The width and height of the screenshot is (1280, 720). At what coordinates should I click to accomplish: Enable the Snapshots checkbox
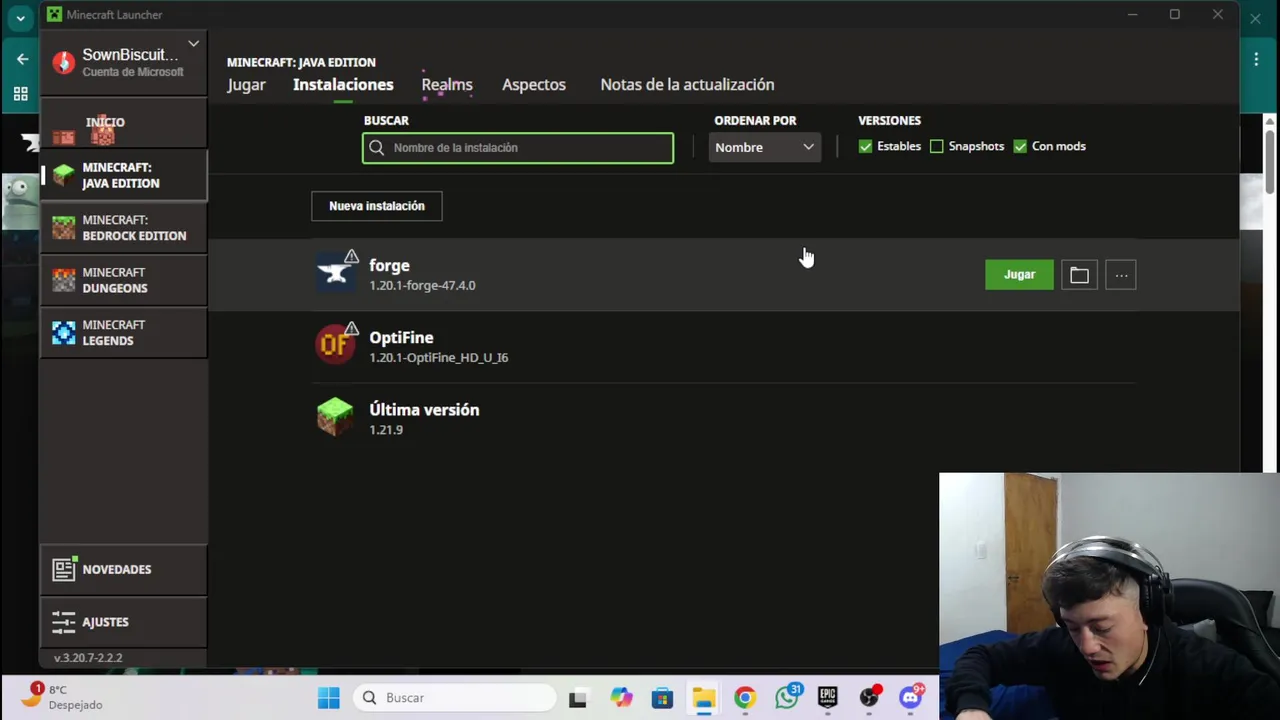(x=936, y=146)
